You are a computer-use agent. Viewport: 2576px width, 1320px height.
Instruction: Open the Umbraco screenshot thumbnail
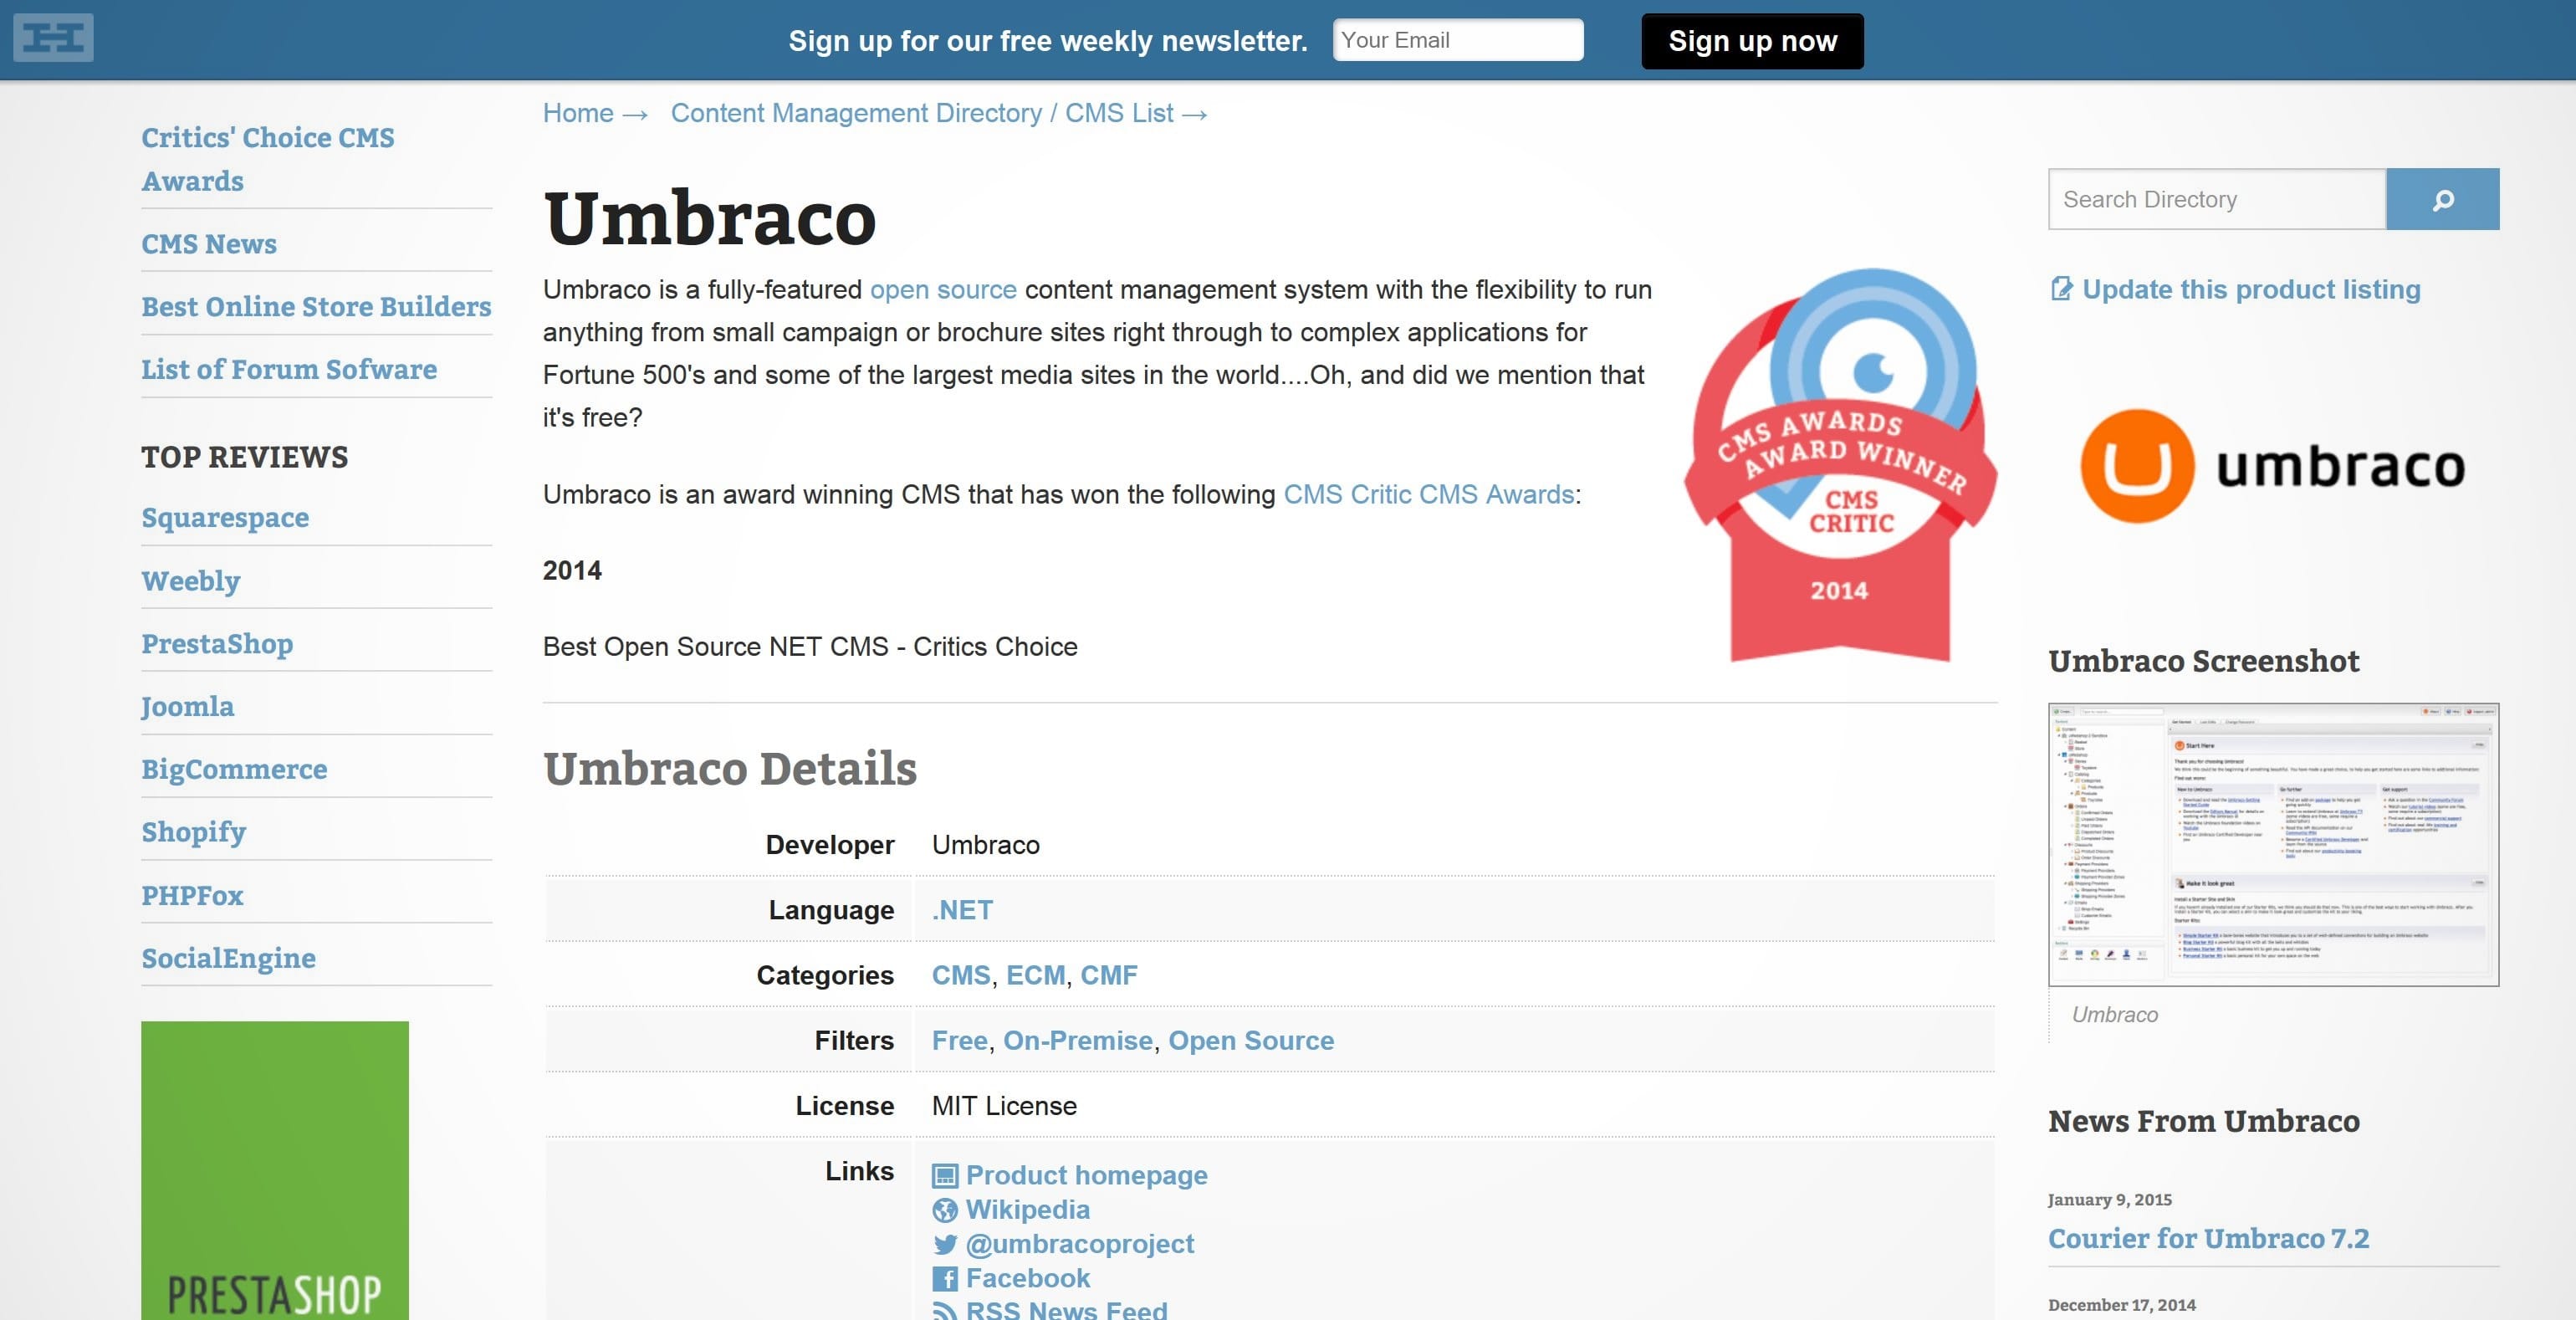tap(2273, 844)
